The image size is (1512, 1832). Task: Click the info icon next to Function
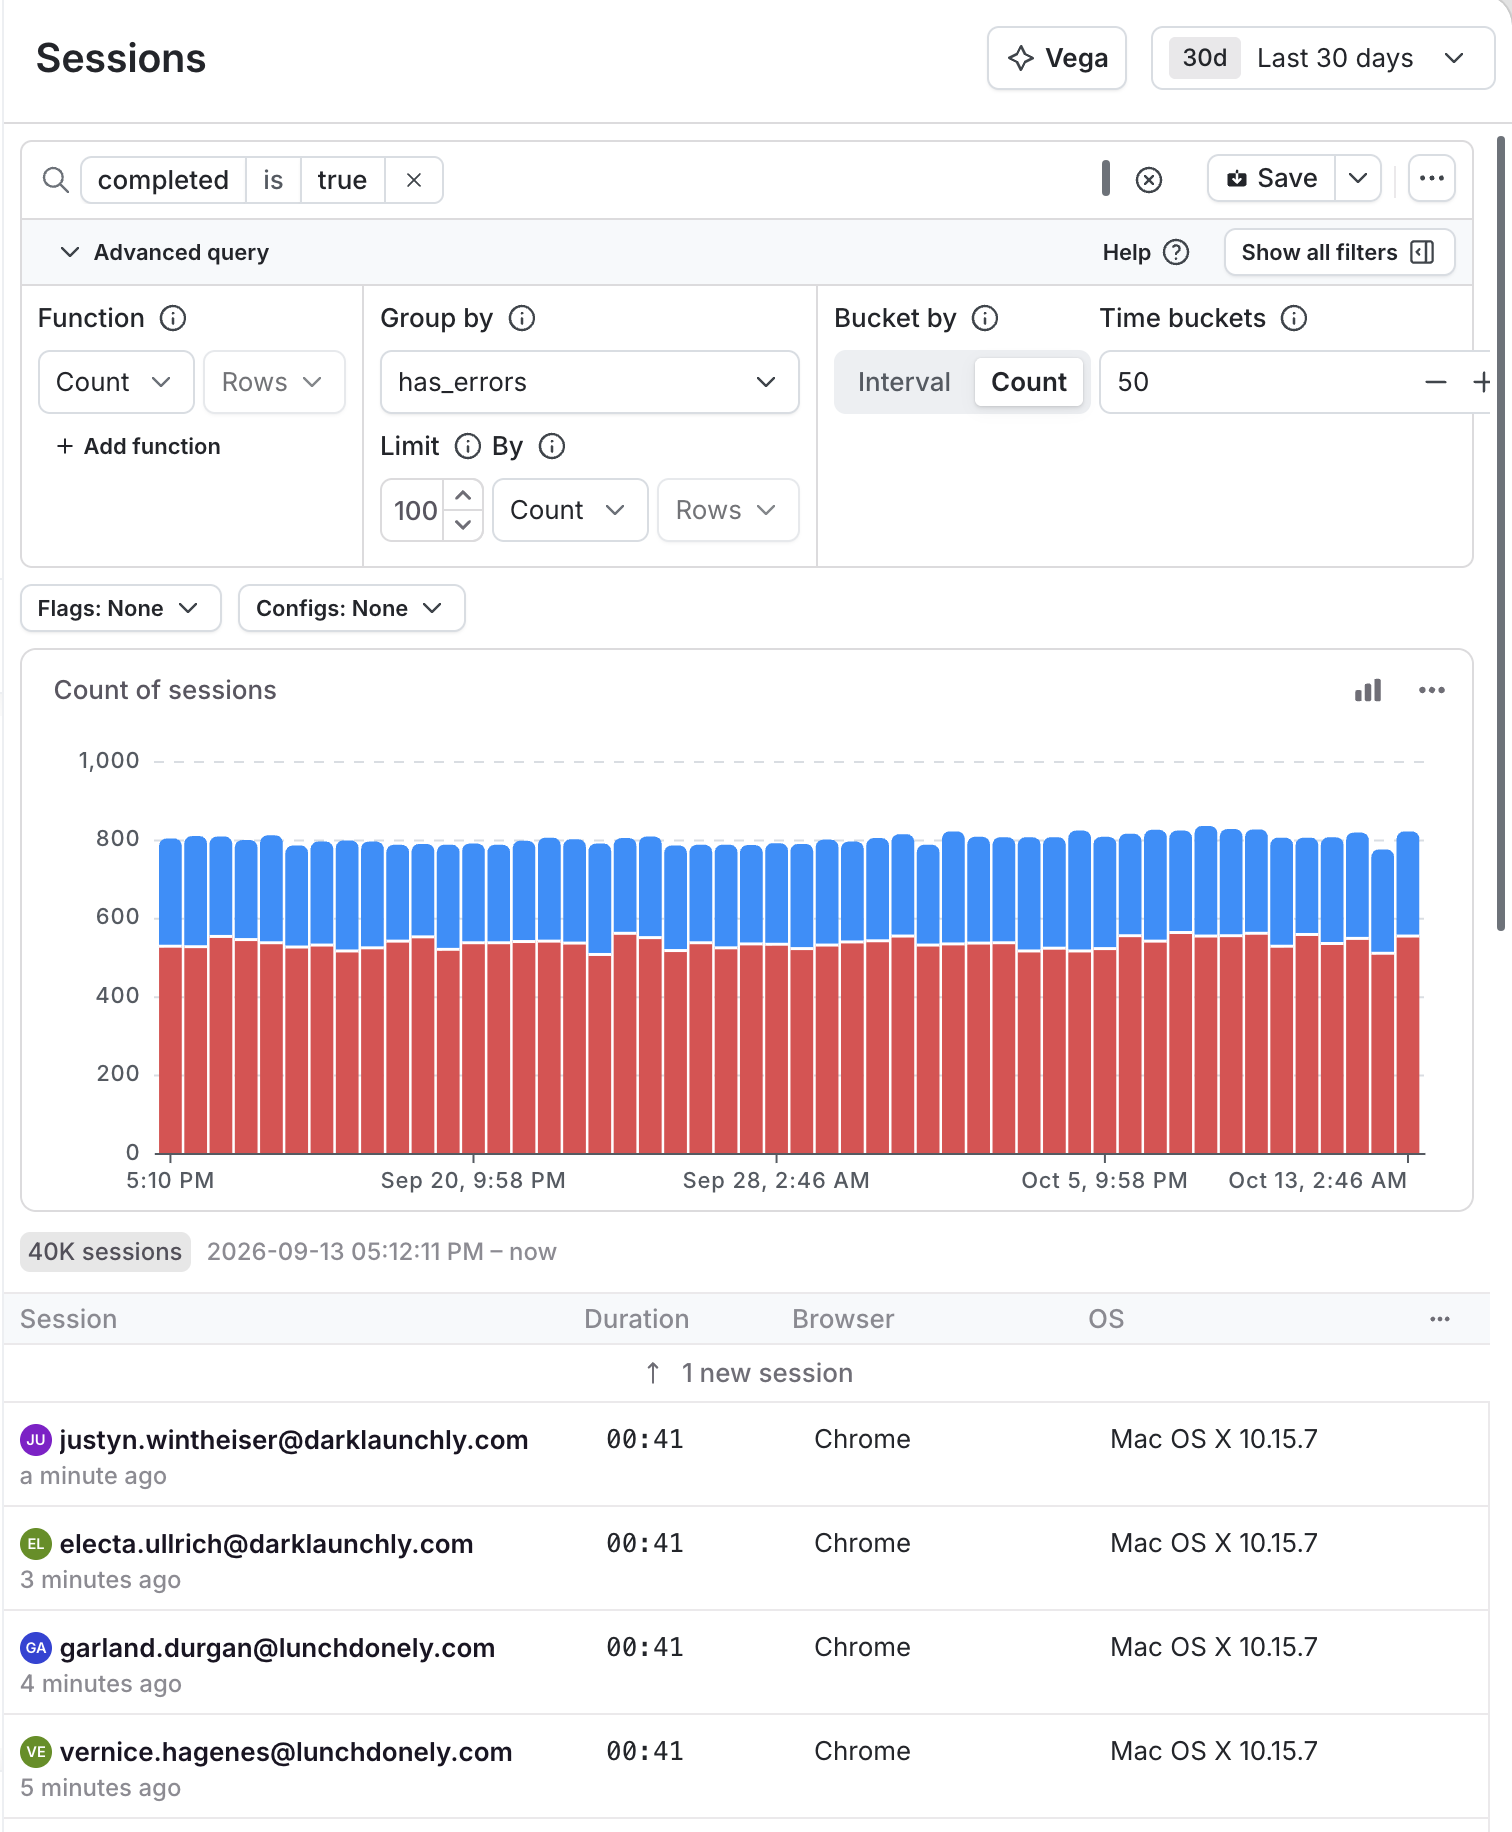pyautogui.click(x=173, y=318)
